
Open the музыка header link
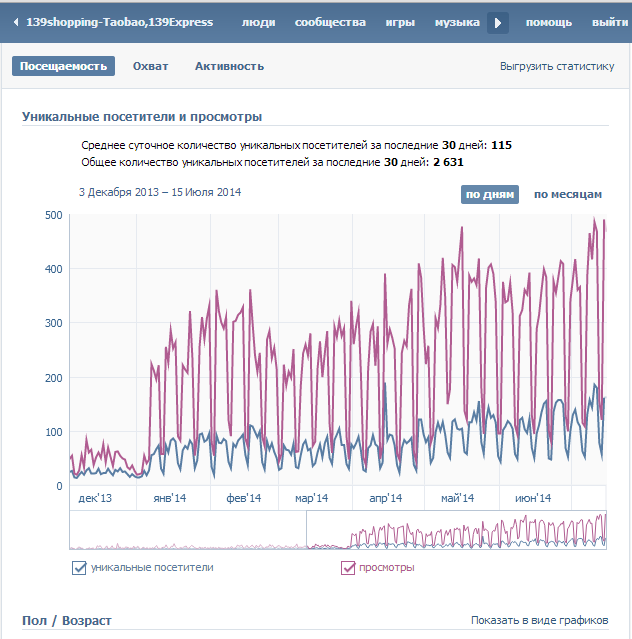pyautogui.click(x=457, y=22)
